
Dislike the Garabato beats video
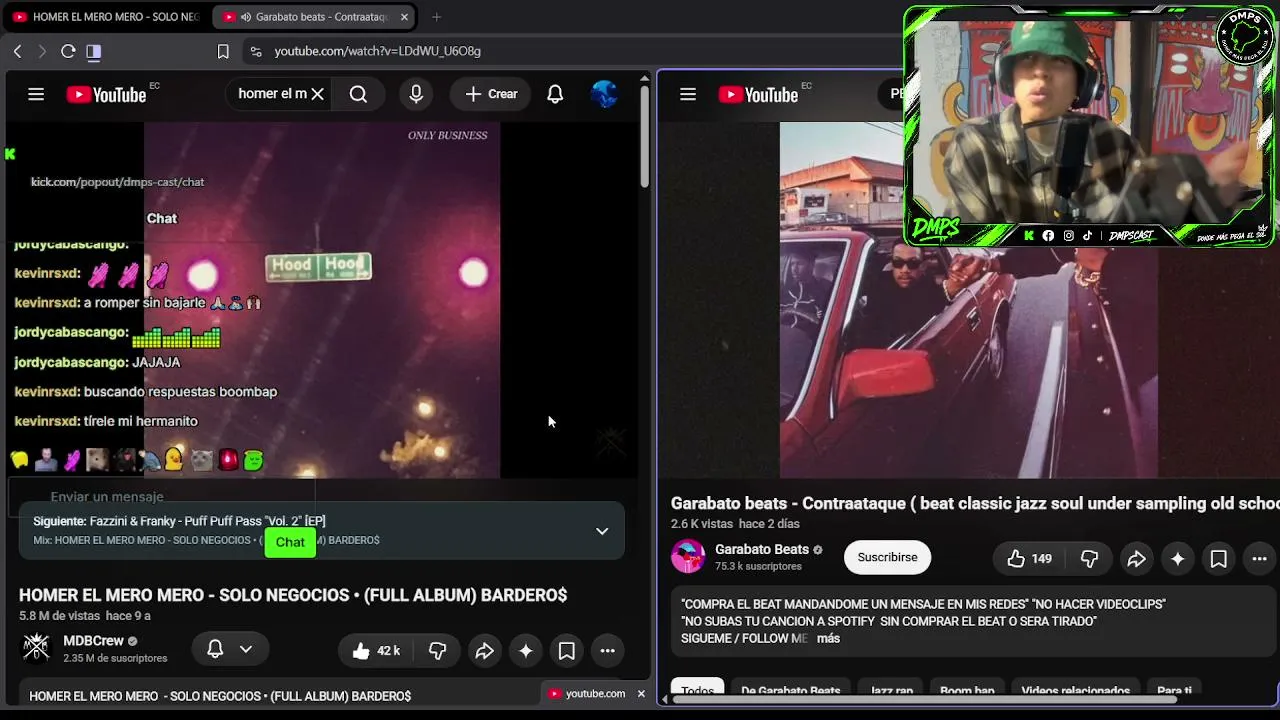point(1089,559)
